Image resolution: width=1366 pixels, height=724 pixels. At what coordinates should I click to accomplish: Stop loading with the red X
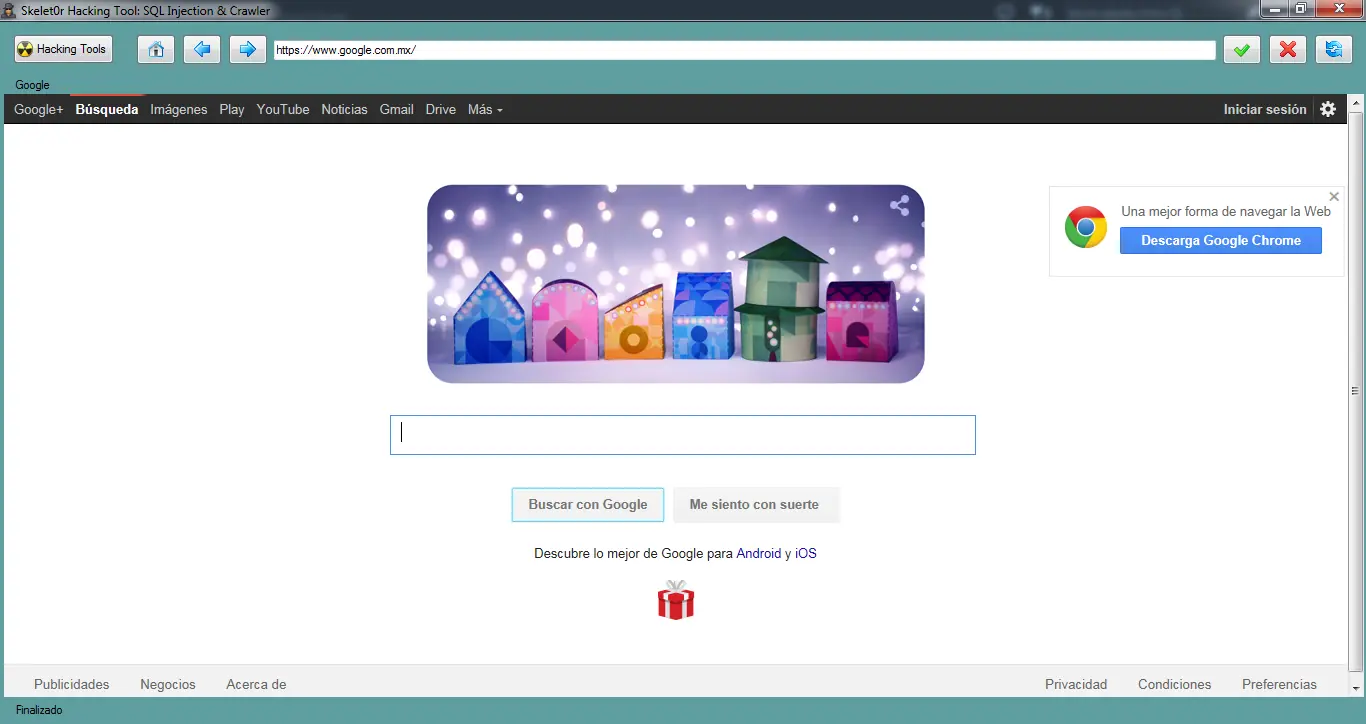coord(1288,49)
